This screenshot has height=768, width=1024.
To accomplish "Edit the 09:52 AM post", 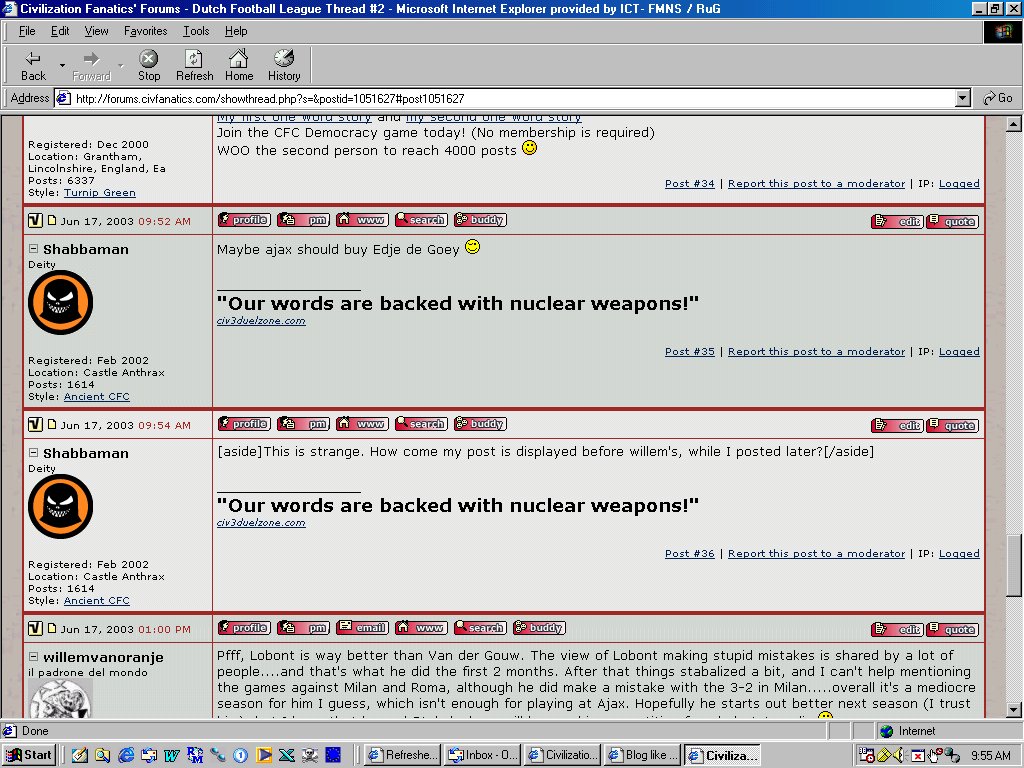I will point(897,221).
